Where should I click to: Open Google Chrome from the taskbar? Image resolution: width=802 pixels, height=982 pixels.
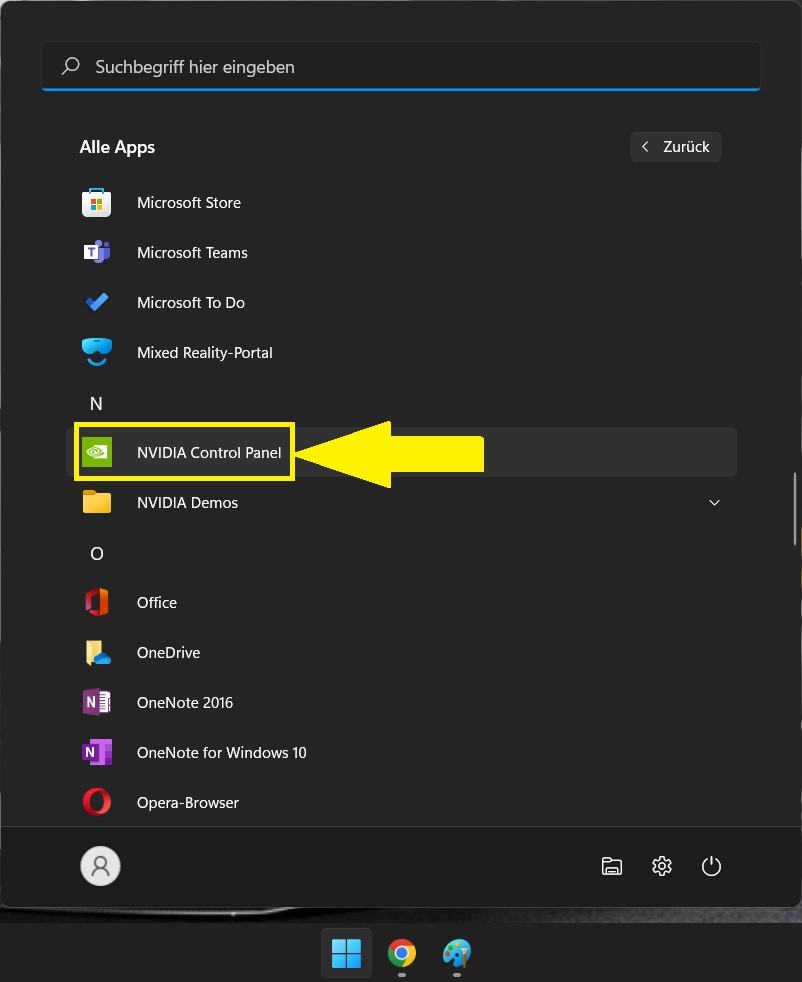pyautogui.click(x=402, y=953)
